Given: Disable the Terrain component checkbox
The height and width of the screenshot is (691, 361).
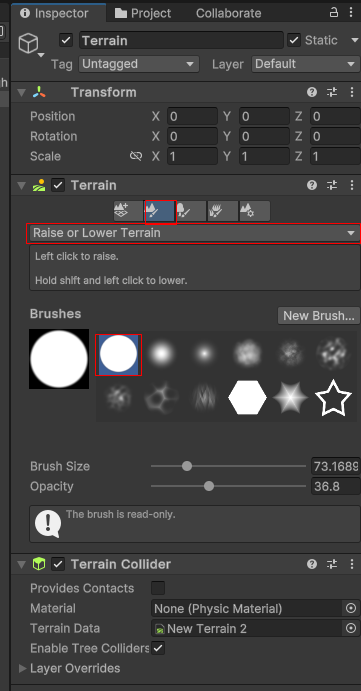Looking at the screenshot, I should 58,185.
